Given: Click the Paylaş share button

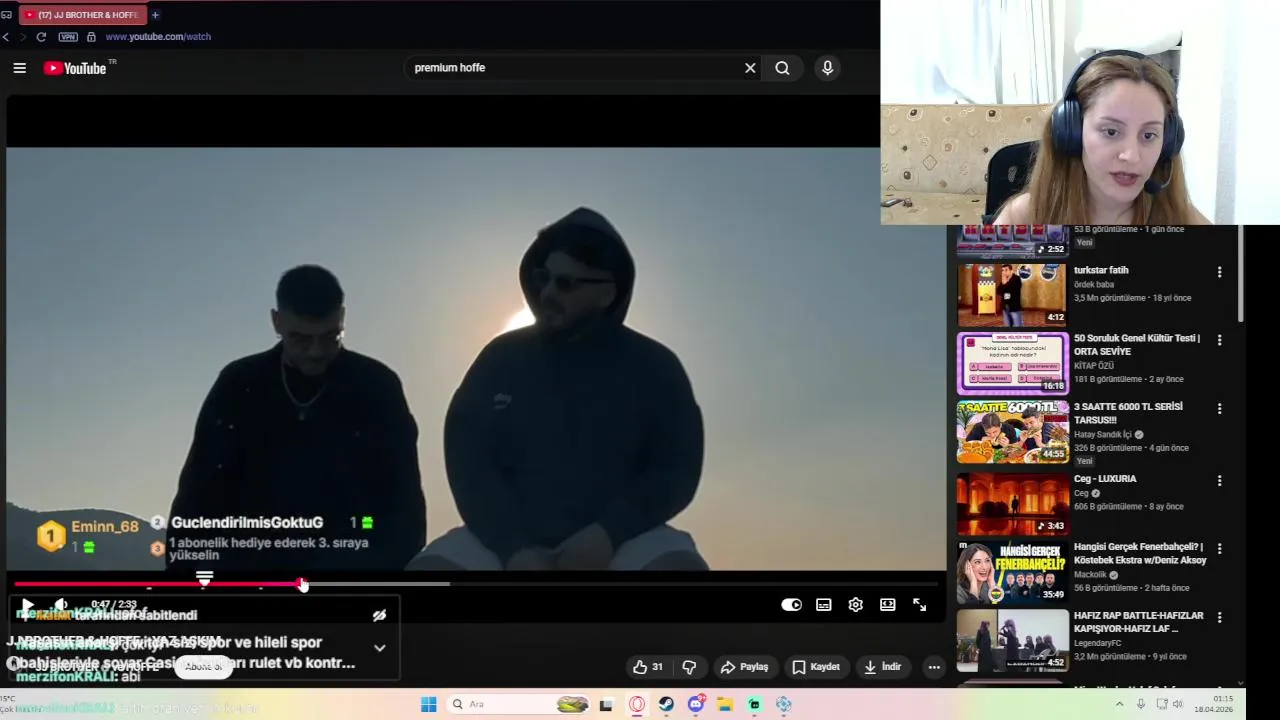Looking at the screenshot, I should pos(745,667).
